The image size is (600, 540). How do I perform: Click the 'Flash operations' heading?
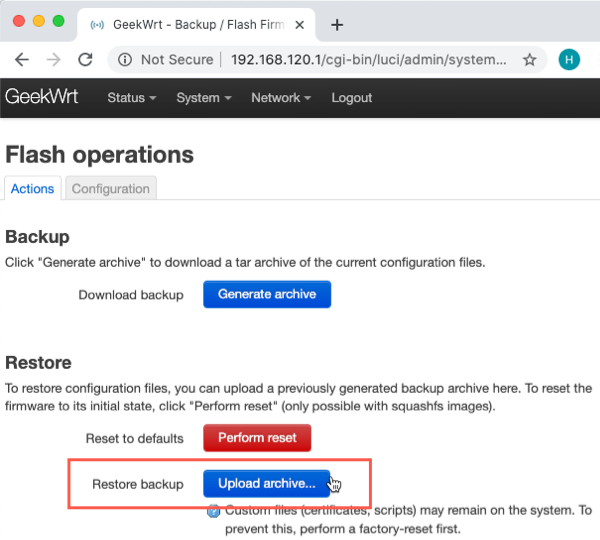(x=99, y=155)
